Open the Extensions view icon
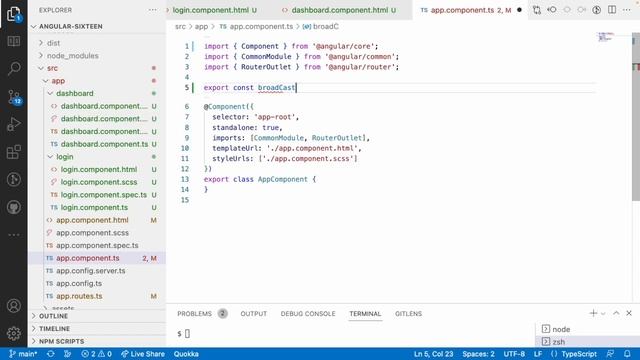This screenshot has width=640, height=360. point(14,152)
